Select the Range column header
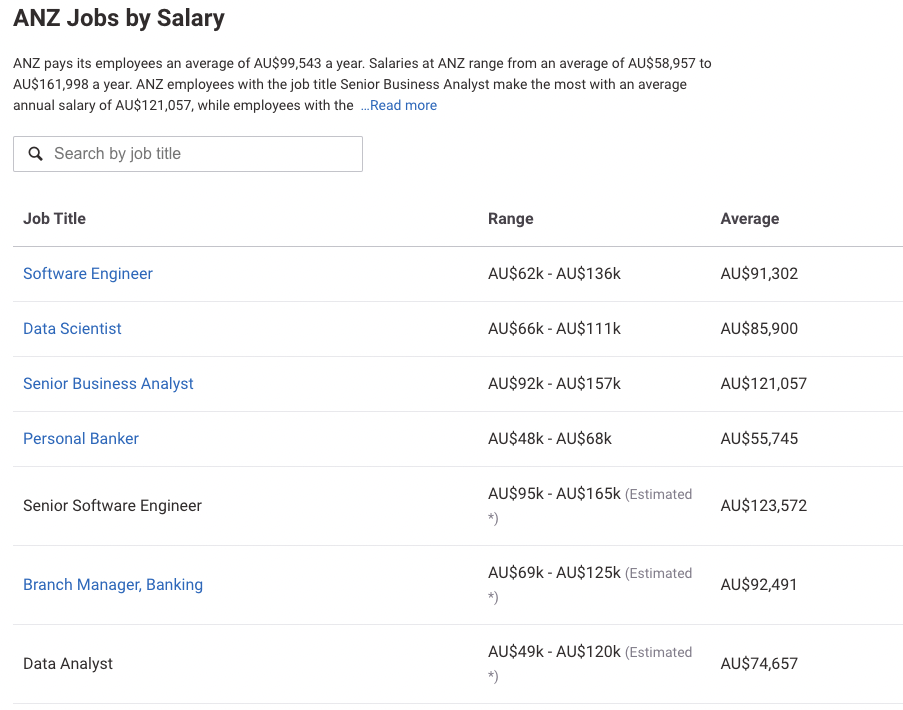903x710 pixels. tap(511, 219)
